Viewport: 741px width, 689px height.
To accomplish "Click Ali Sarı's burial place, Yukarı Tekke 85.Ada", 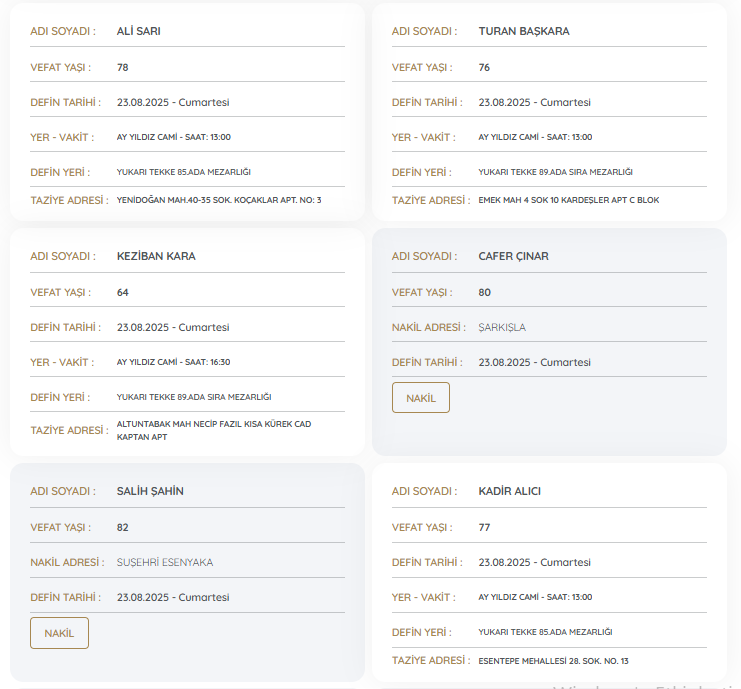I will [x=183, y=172].
